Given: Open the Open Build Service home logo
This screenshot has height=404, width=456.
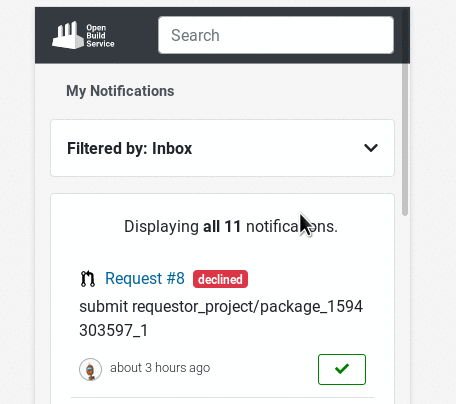Looking at the screenshot, I should coord(83,35).
